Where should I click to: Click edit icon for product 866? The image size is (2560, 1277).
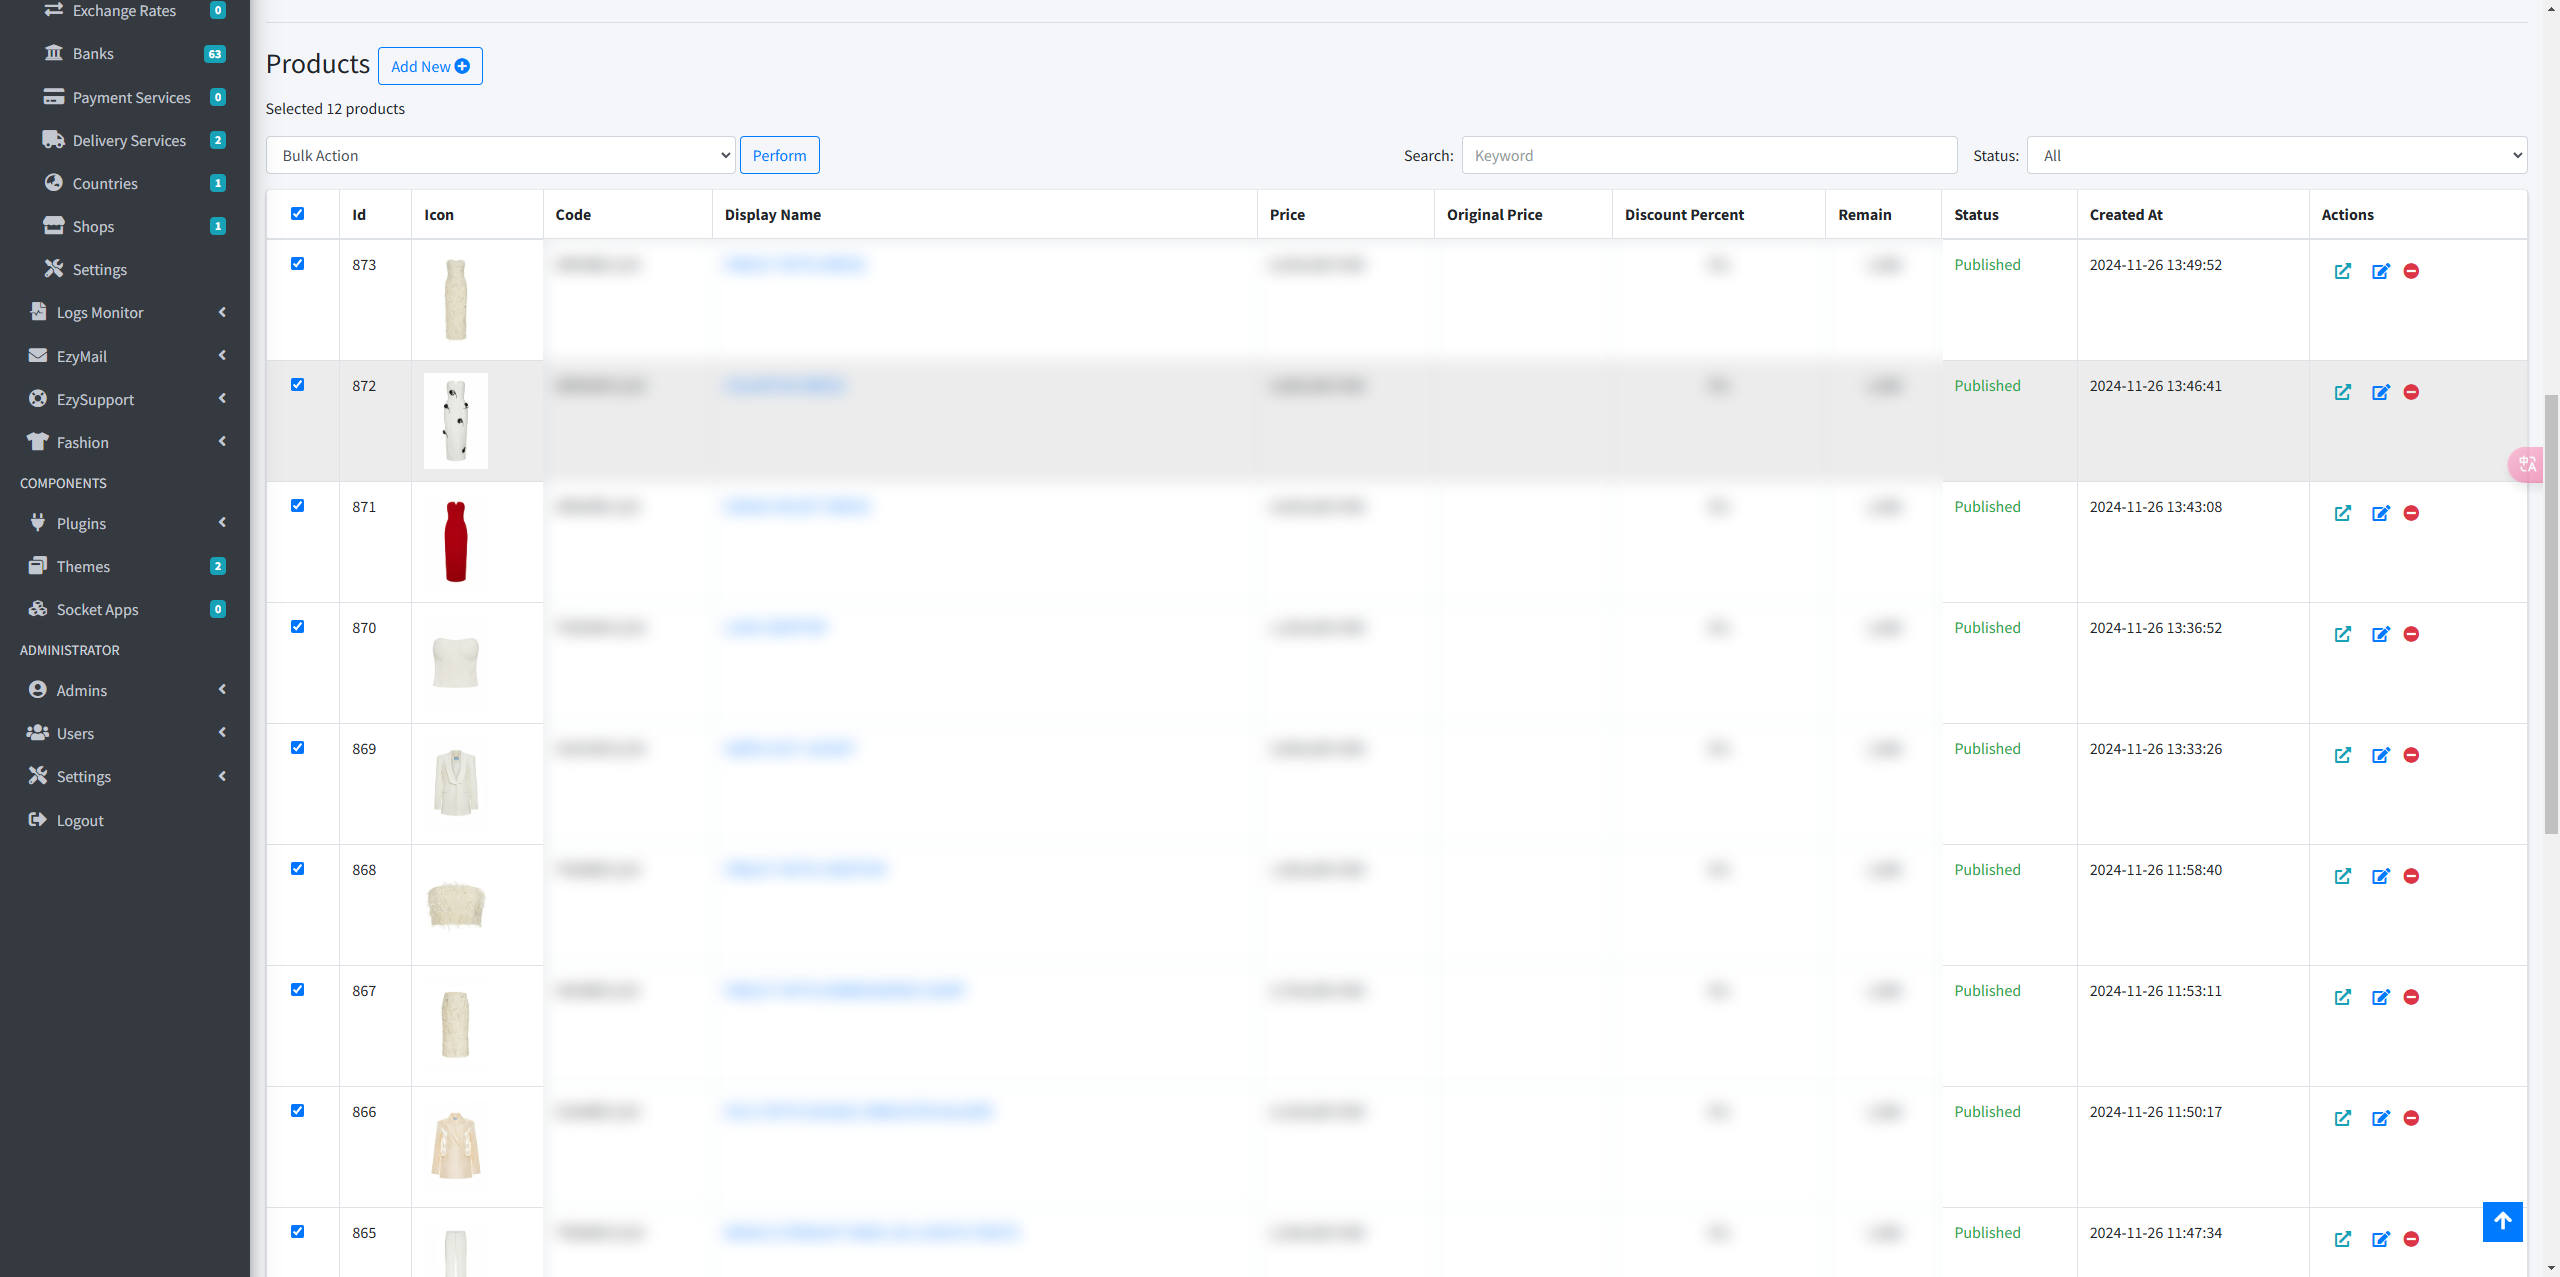[x=2380, y=1118]
